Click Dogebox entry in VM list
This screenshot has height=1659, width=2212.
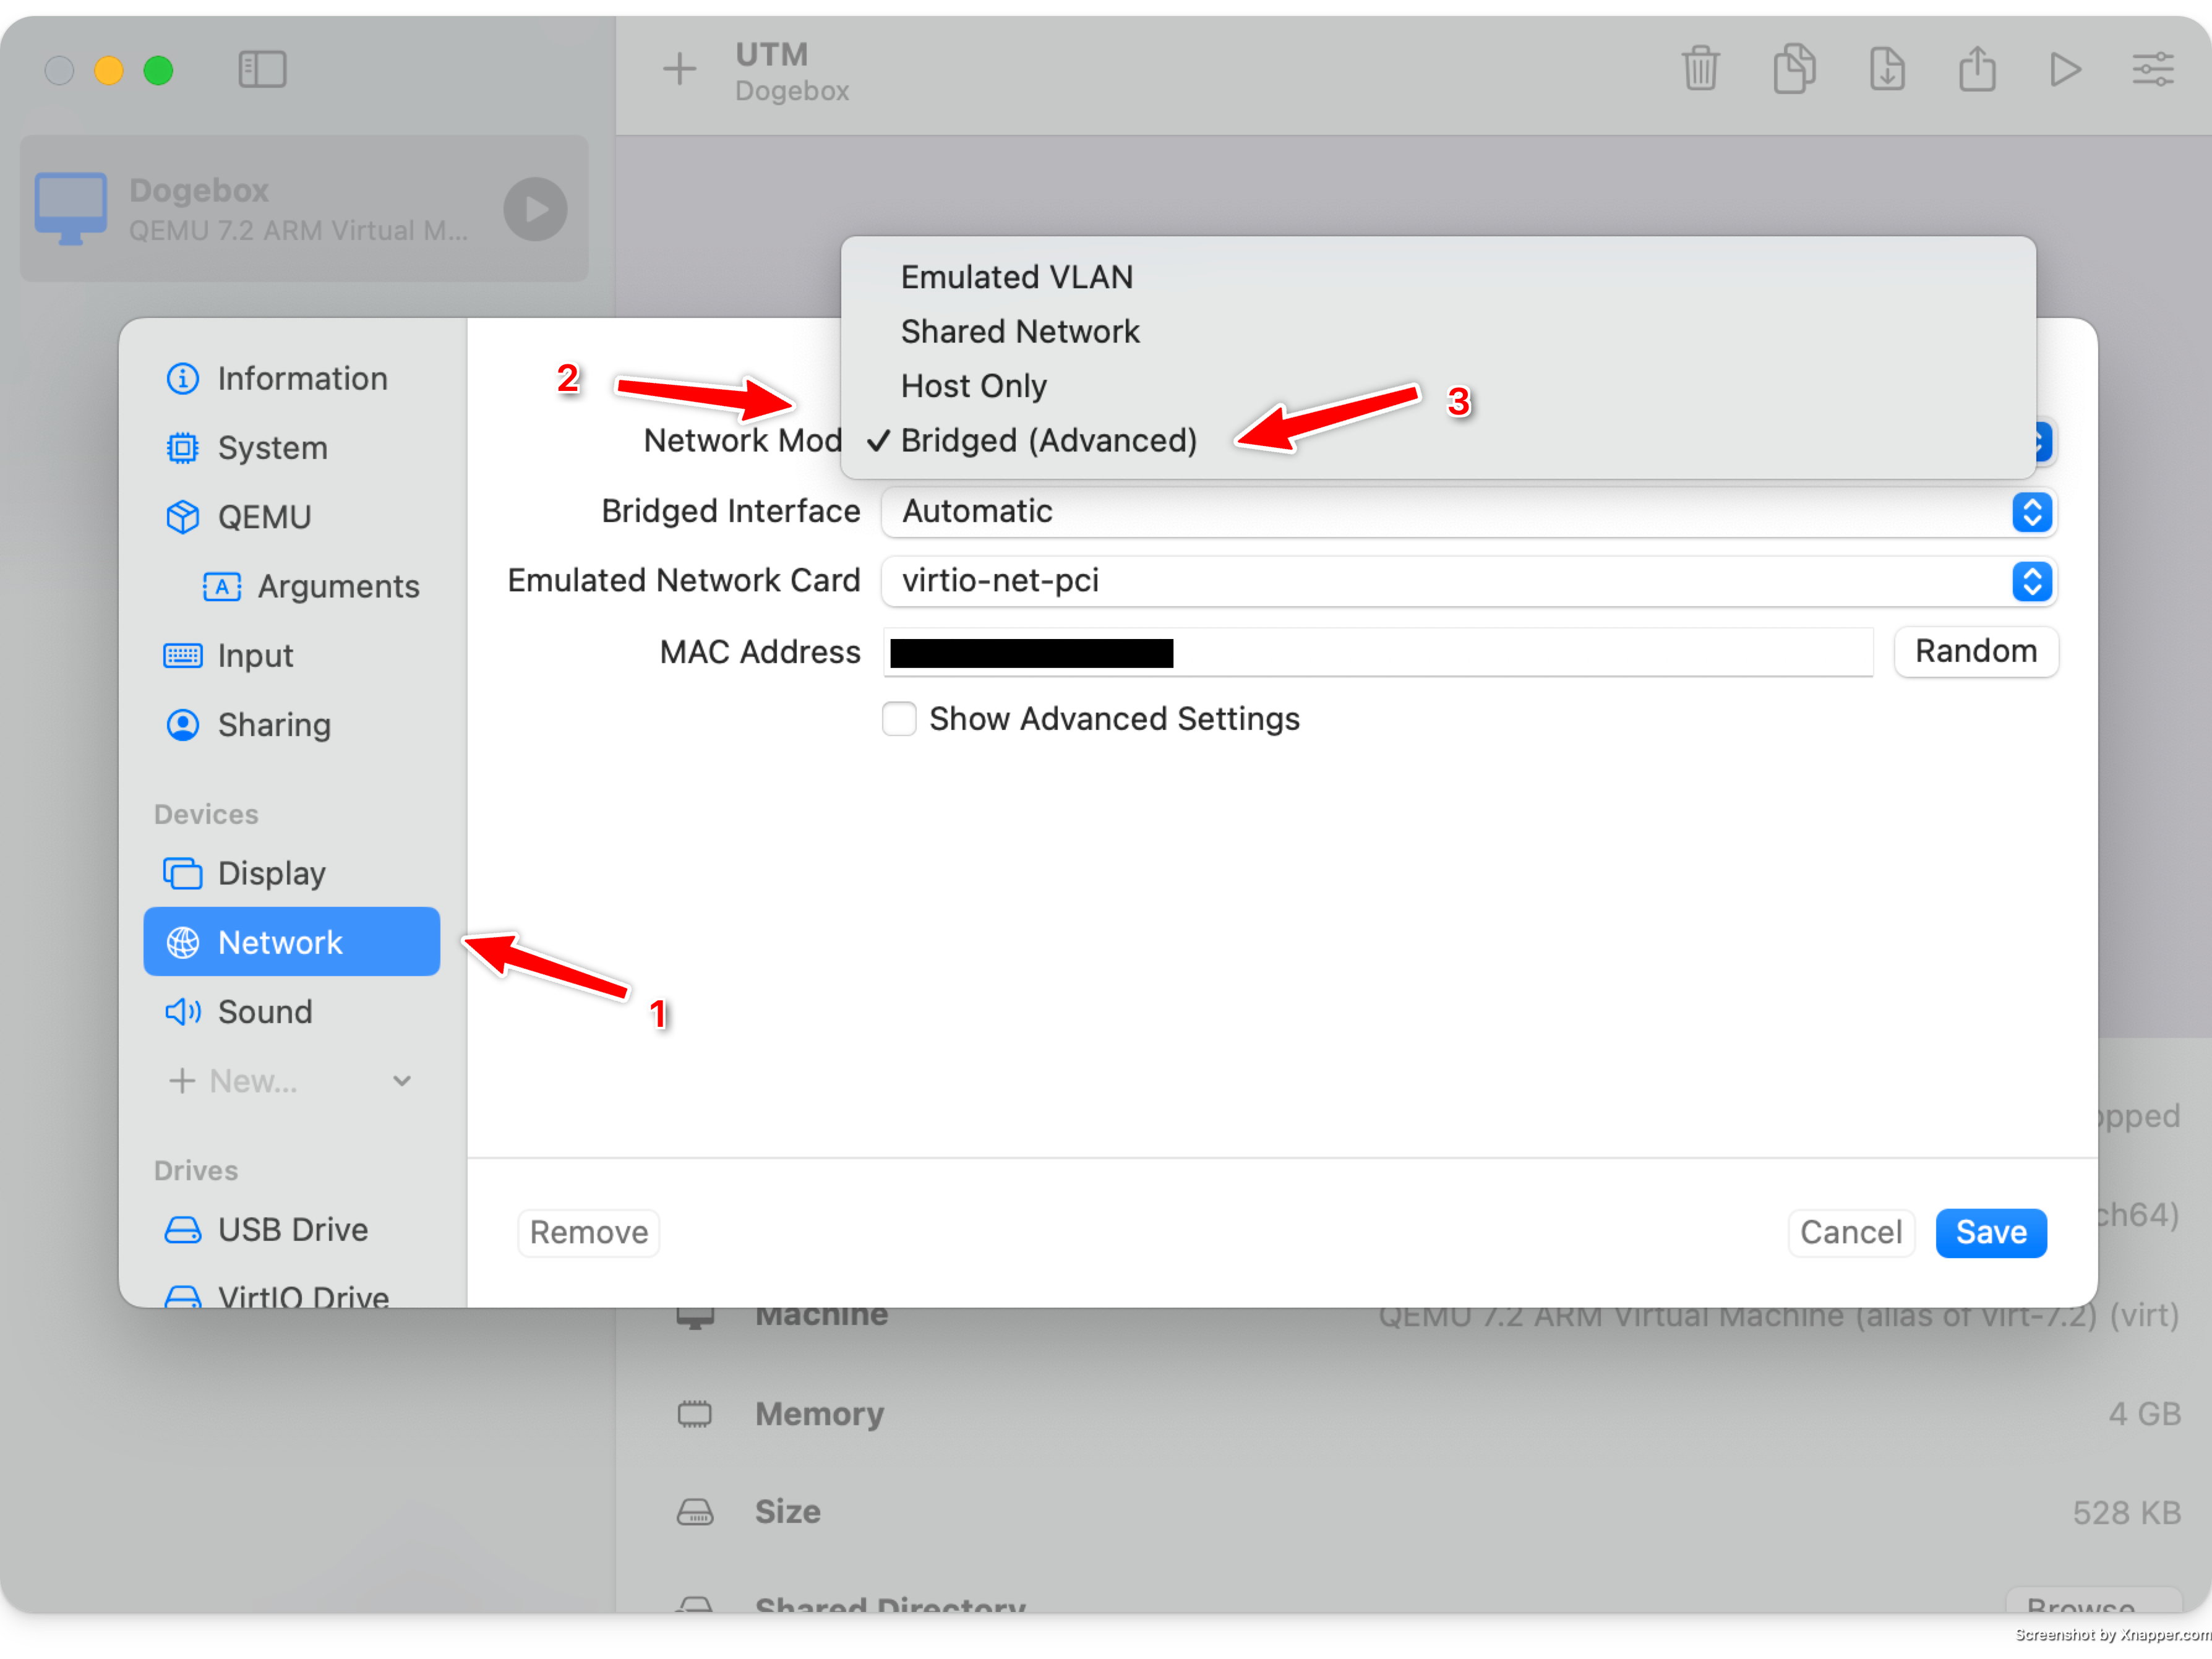point(304,209)
